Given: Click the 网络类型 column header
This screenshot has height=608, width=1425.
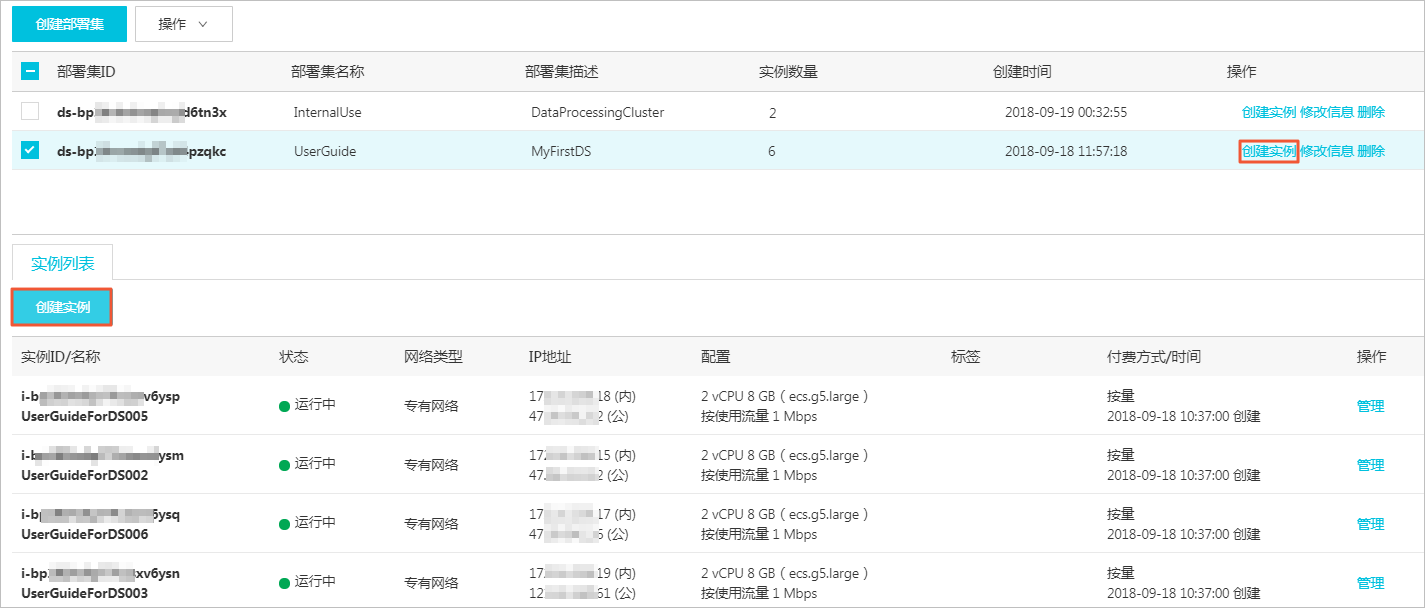Looking at the screenshot, I should coord(433,357).
